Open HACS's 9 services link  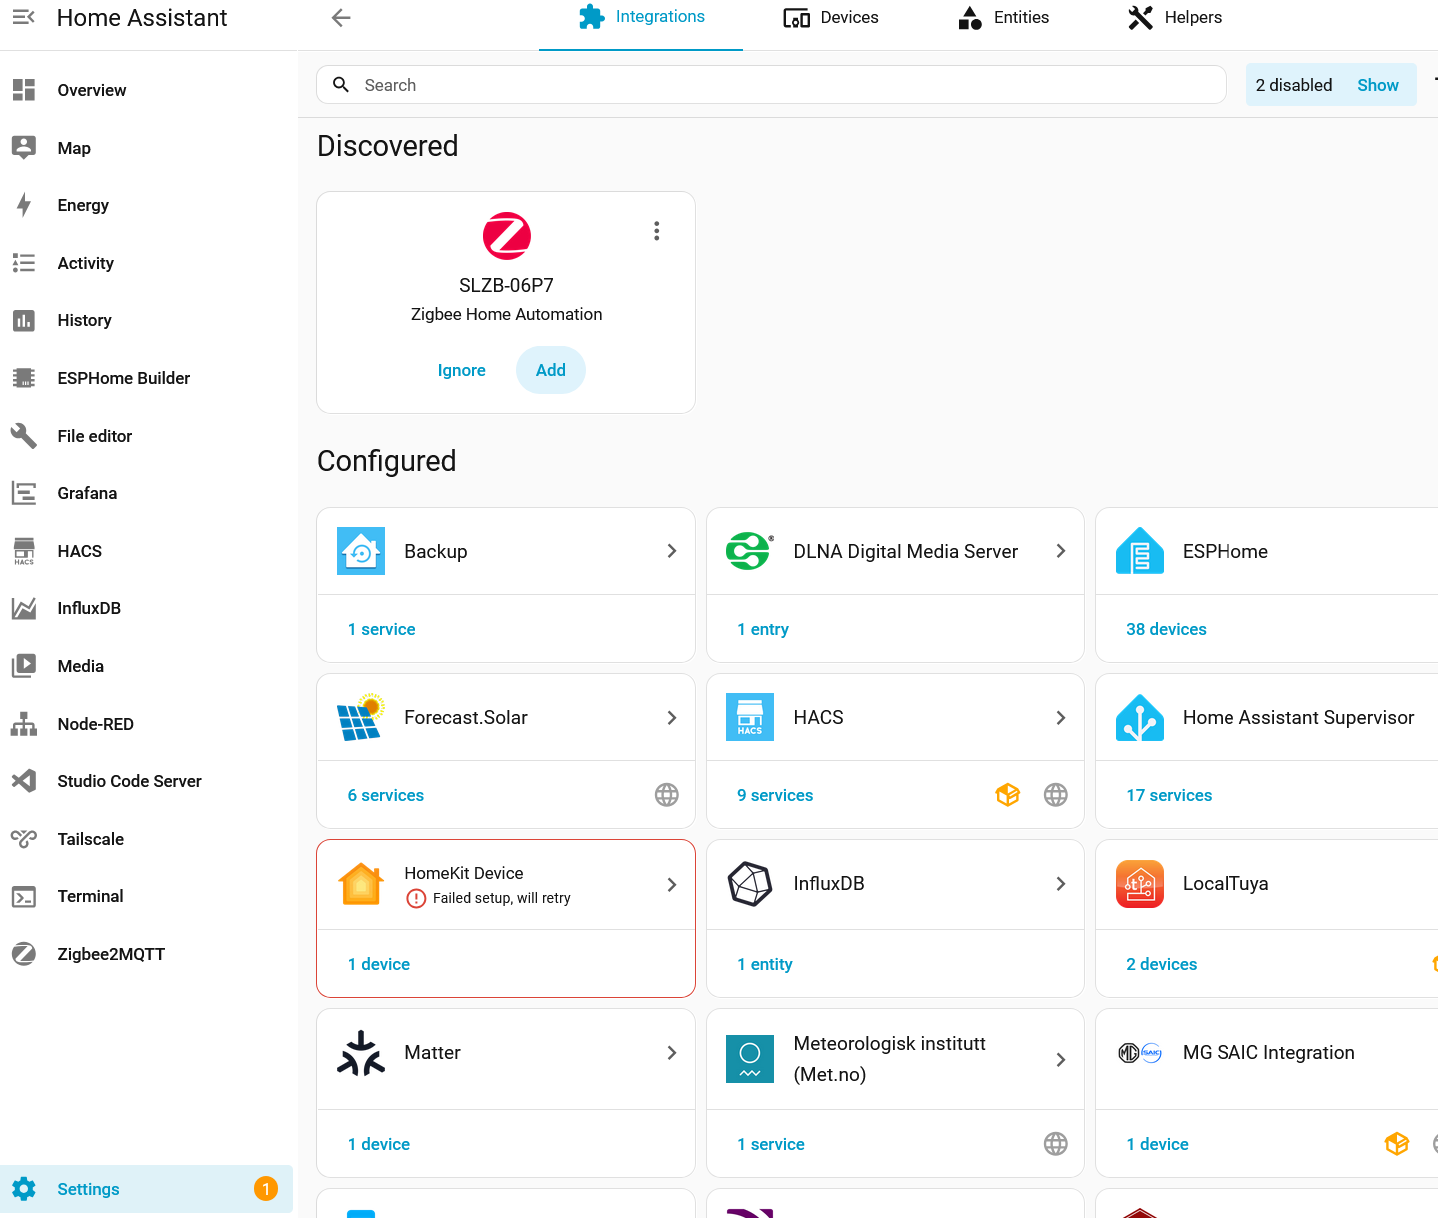point(775,795)
